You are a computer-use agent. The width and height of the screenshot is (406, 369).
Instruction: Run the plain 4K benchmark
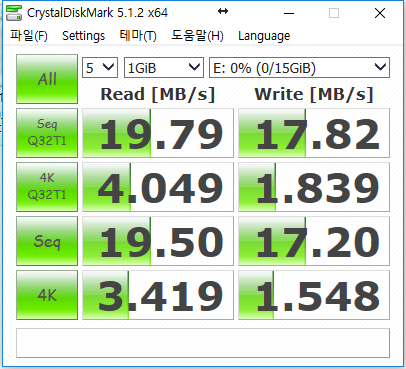[x=47, y=295]
